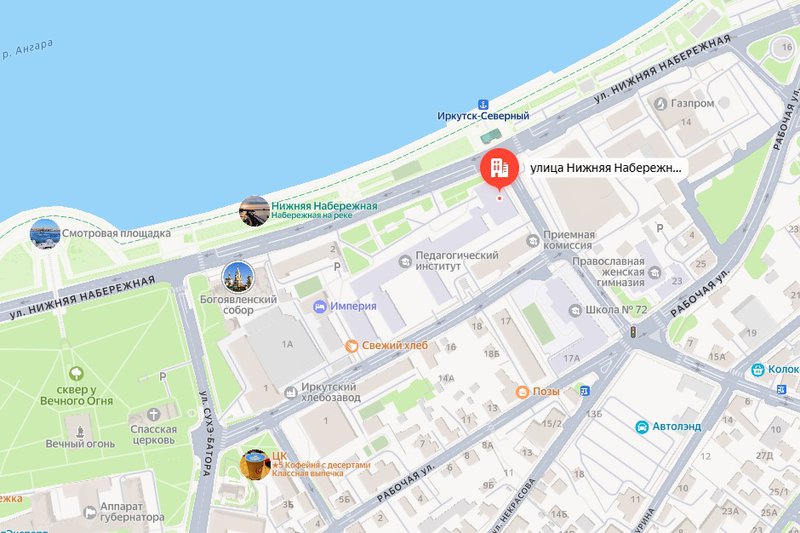Open the Свежий хлеб bakery icon

point(352,346)
